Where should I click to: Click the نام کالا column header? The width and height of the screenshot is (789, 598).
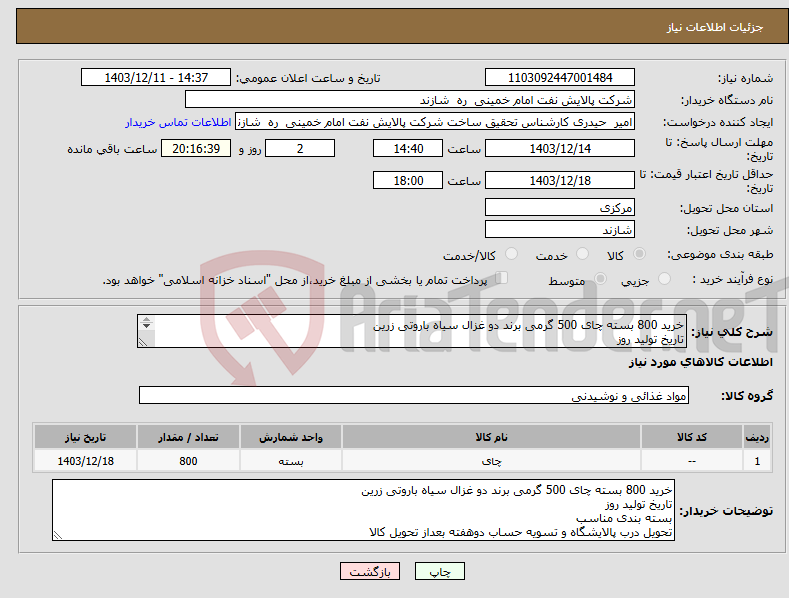(491, 437)
